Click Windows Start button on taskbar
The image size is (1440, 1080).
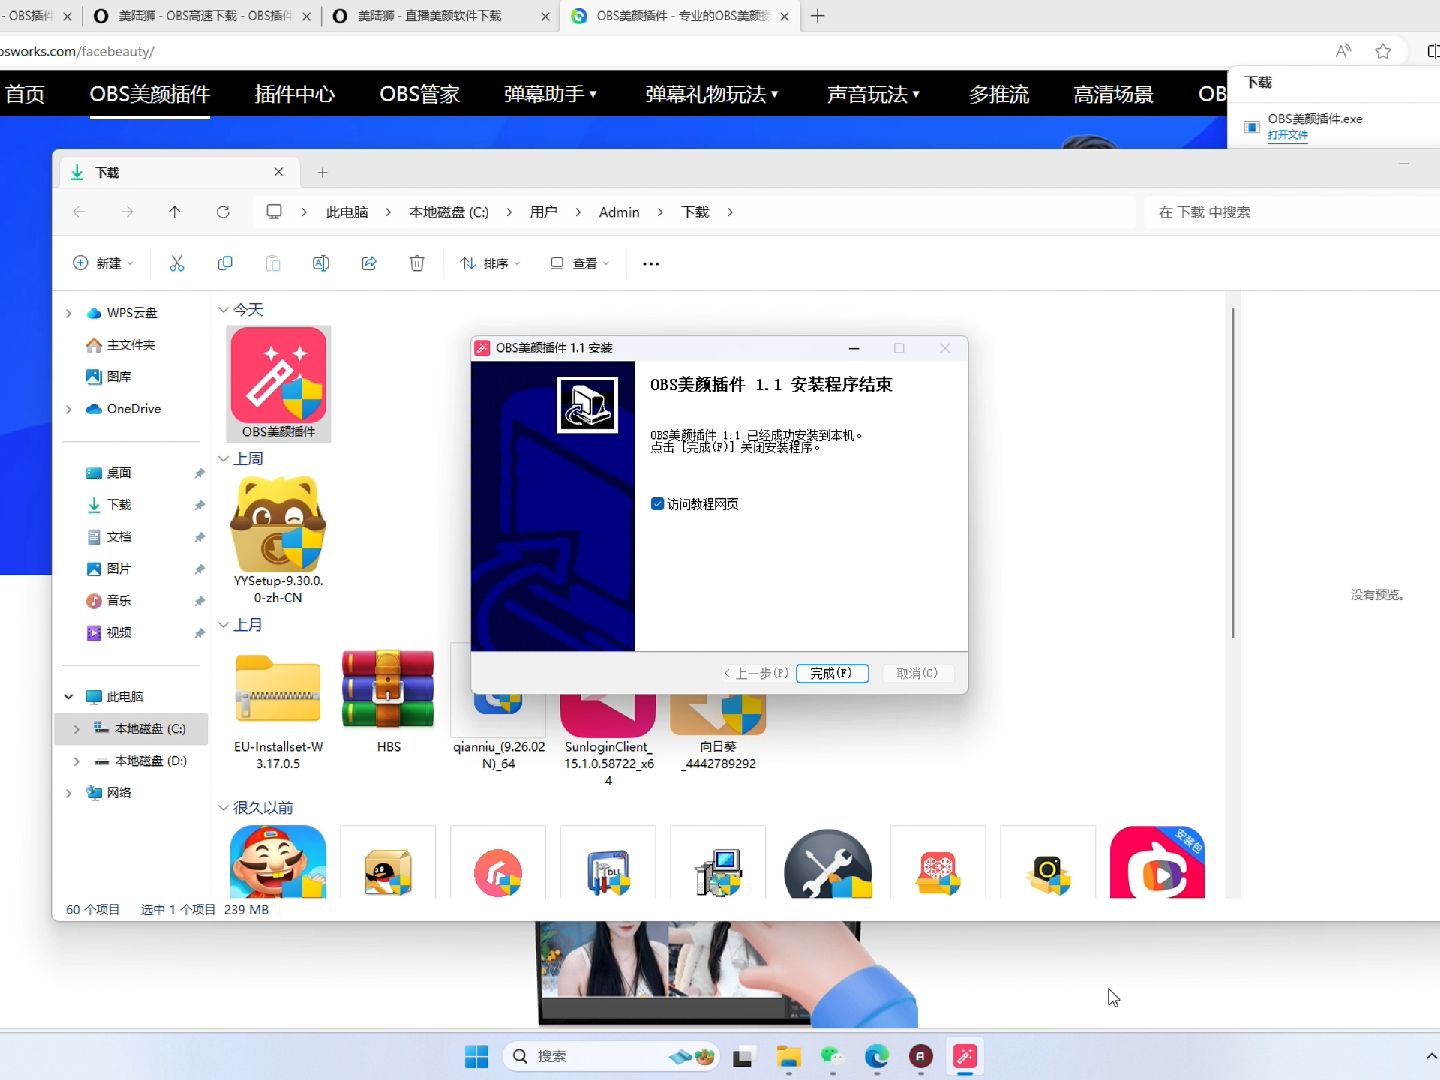tap(477, 1056)
